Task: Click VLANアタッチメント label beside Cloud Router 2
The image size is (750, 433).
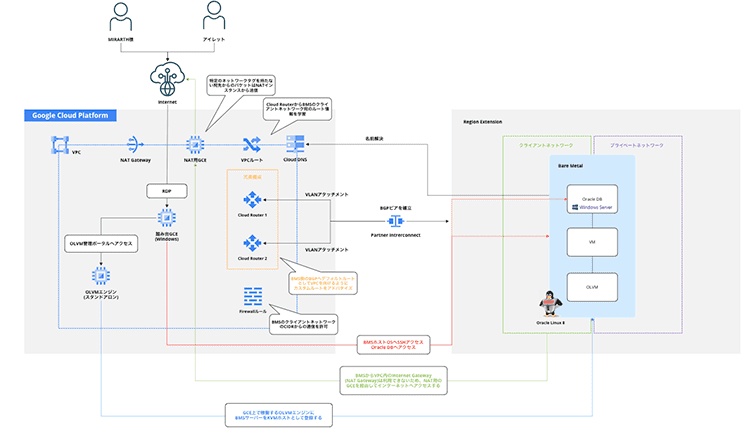Action: click(327, 250)
